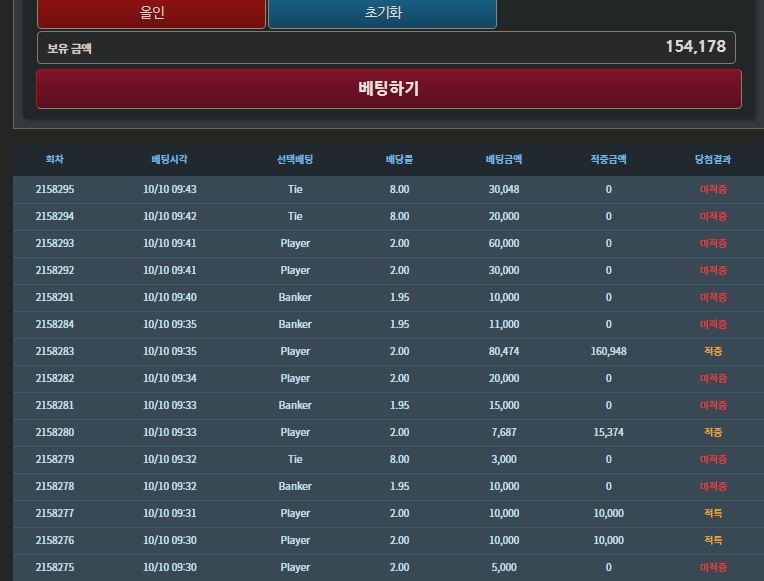
Task: Click bet time 10/10 09:31
Action: point(170,513)
